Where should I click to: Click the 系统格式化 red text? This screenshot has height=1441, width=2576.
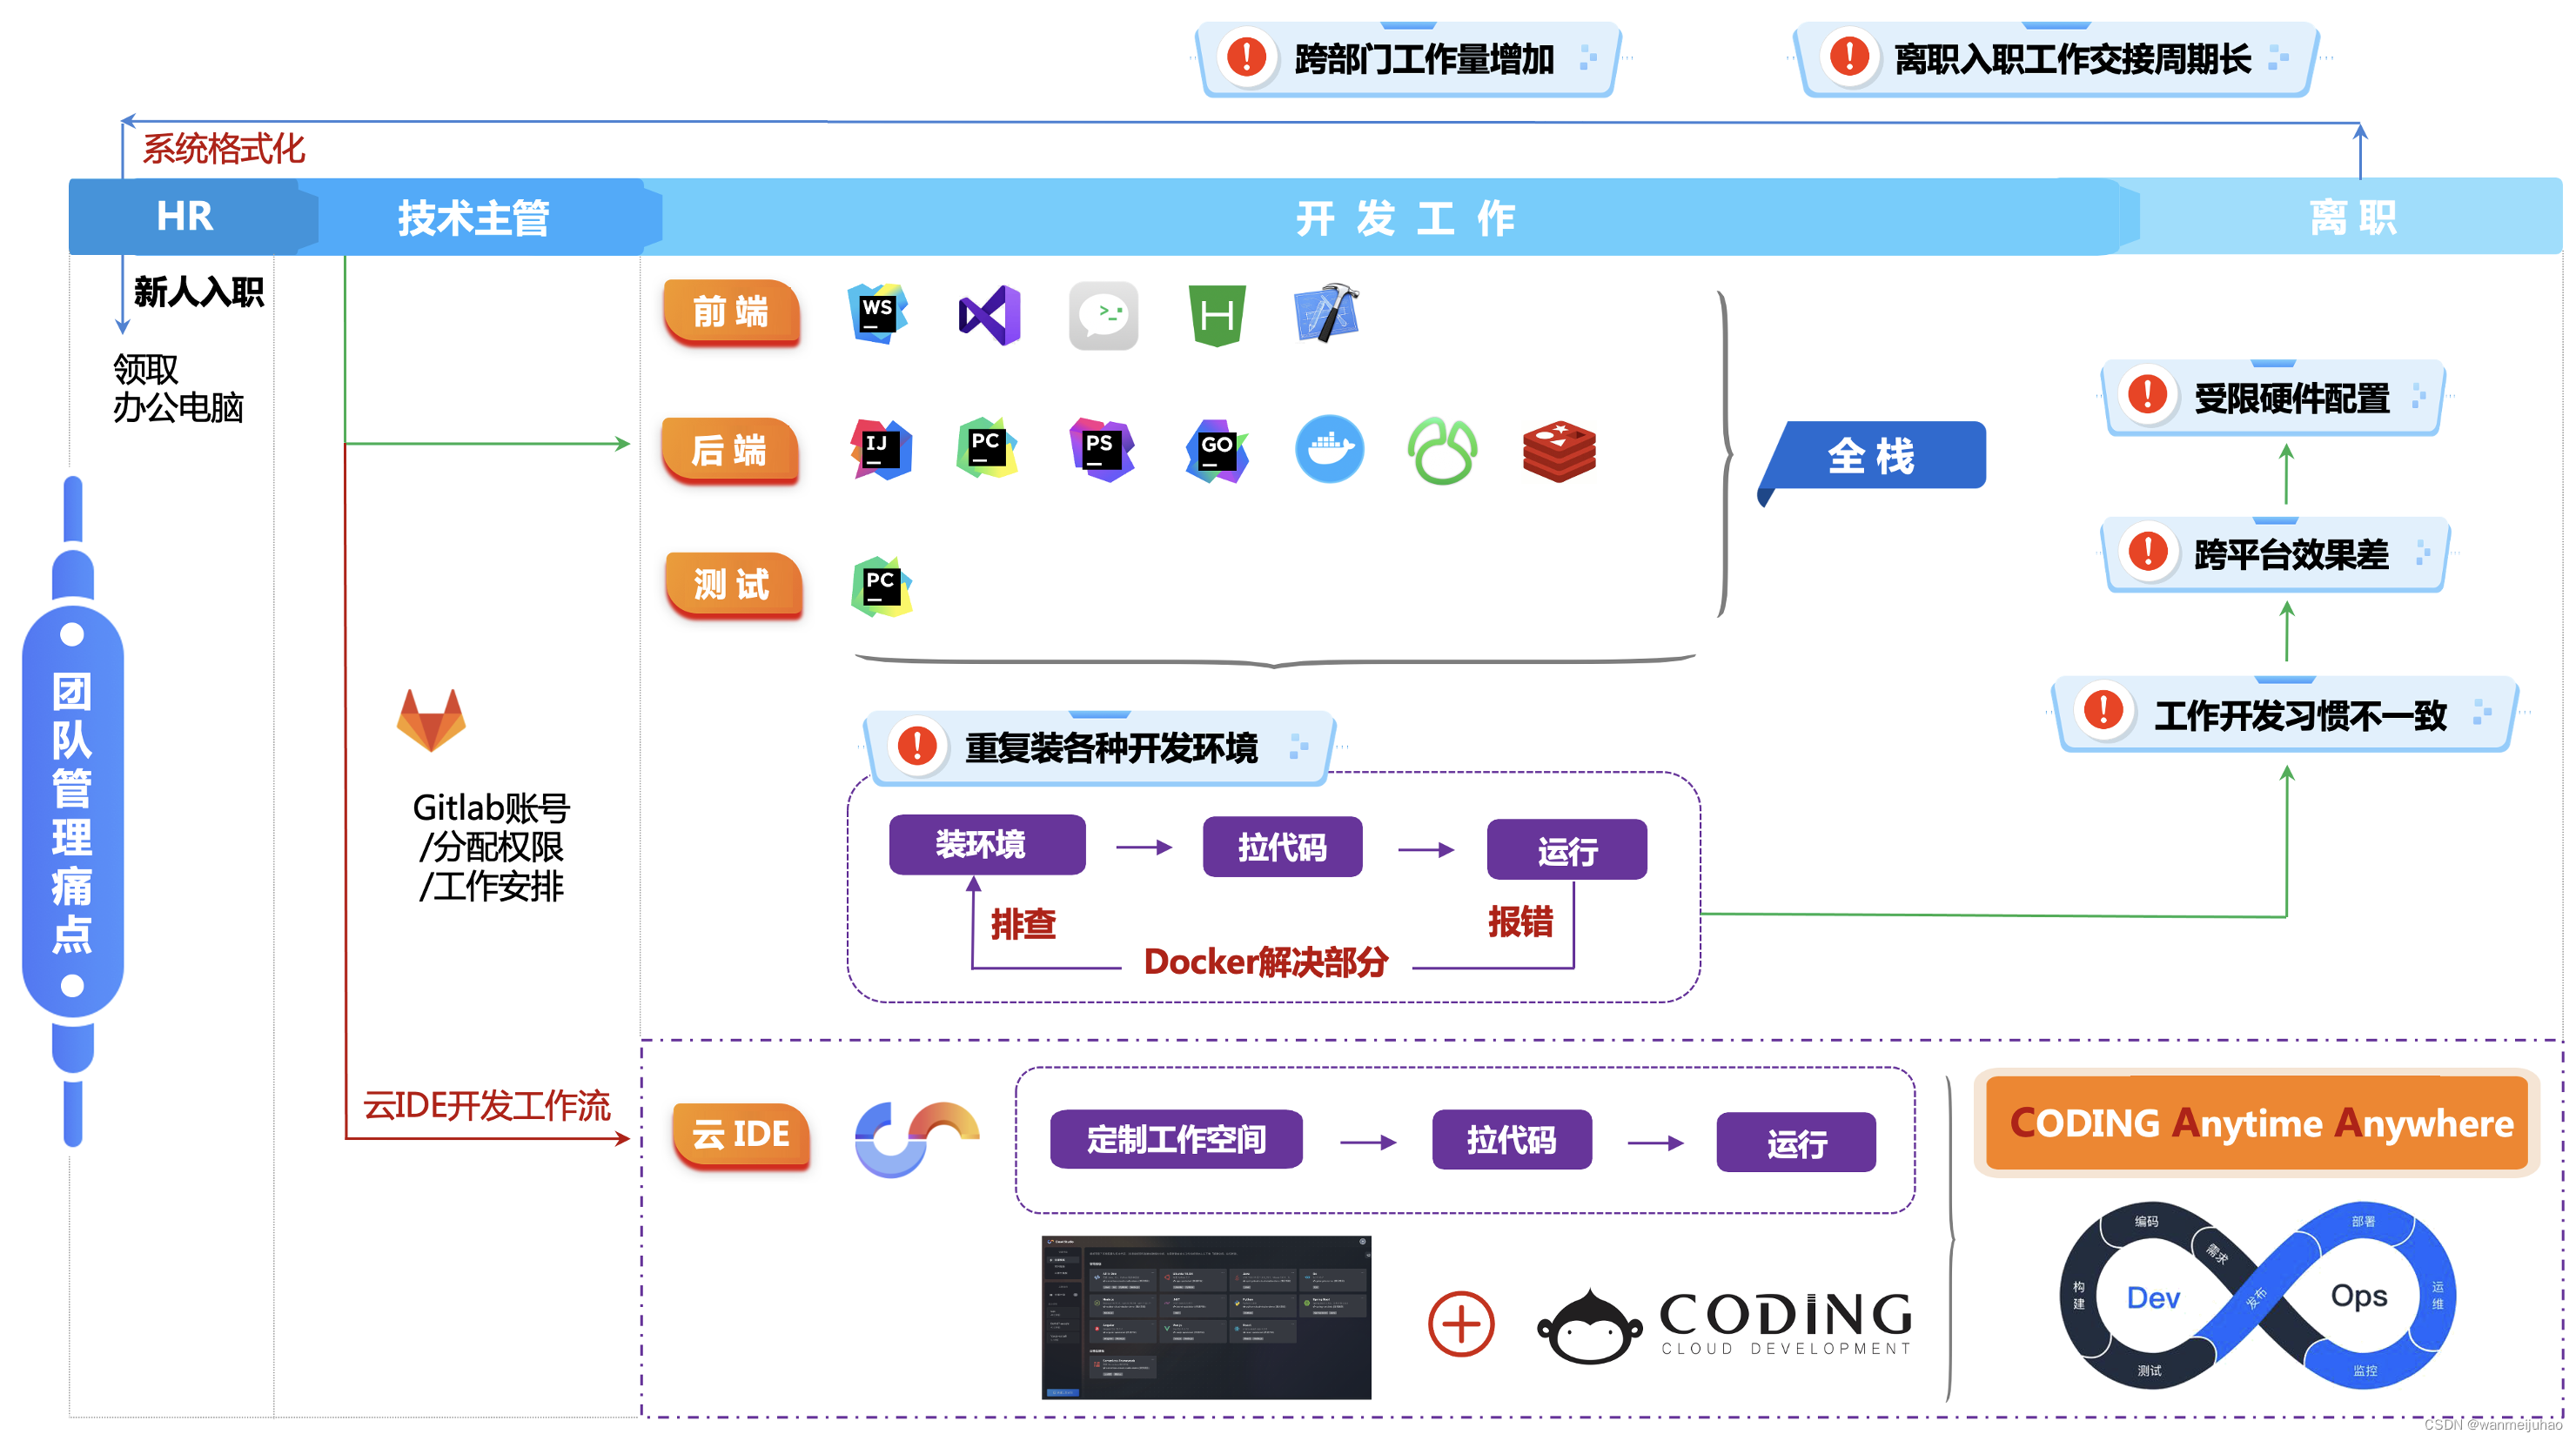coord(224,149)
